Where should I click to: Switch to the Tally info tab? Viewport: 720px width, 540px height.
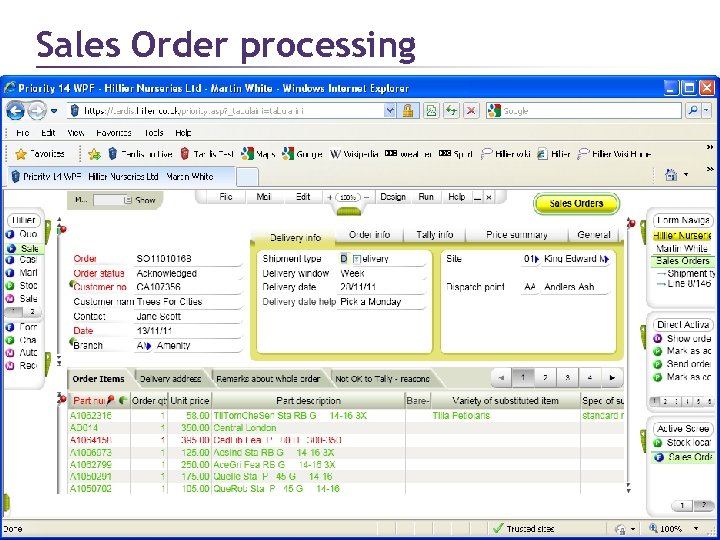pos(434,235)
